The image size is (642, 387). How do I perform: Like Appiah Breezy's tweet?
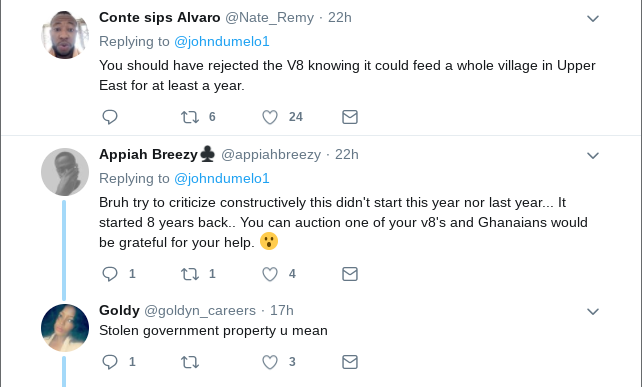[x=270, y=274]
